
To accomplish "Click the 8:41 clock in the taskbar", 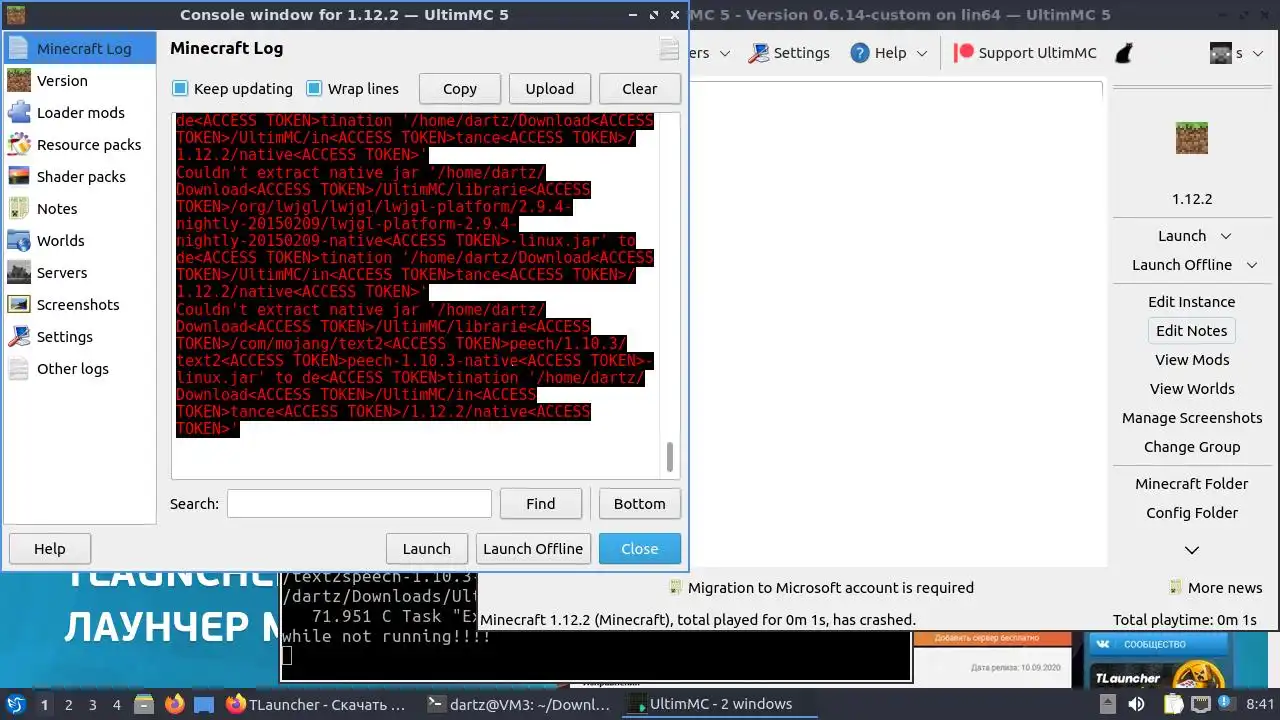I will (x=1261, y=704).
